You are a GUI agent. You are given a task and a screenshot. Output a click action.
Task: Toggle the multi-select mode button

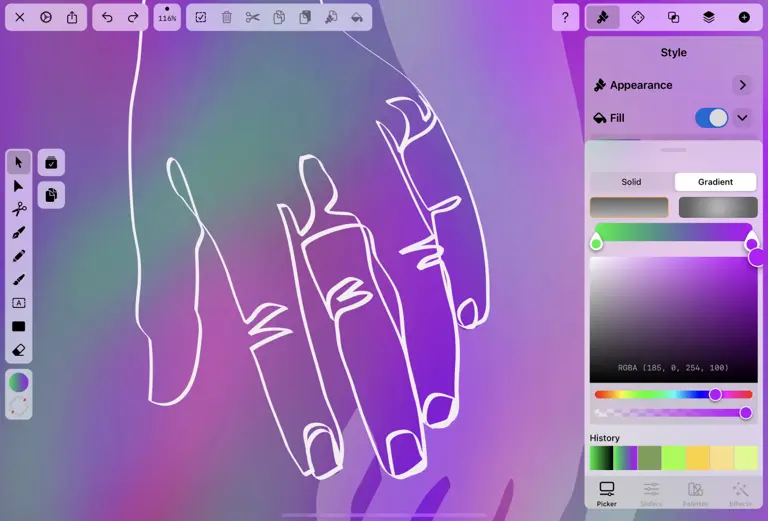(x=51, y=163)
